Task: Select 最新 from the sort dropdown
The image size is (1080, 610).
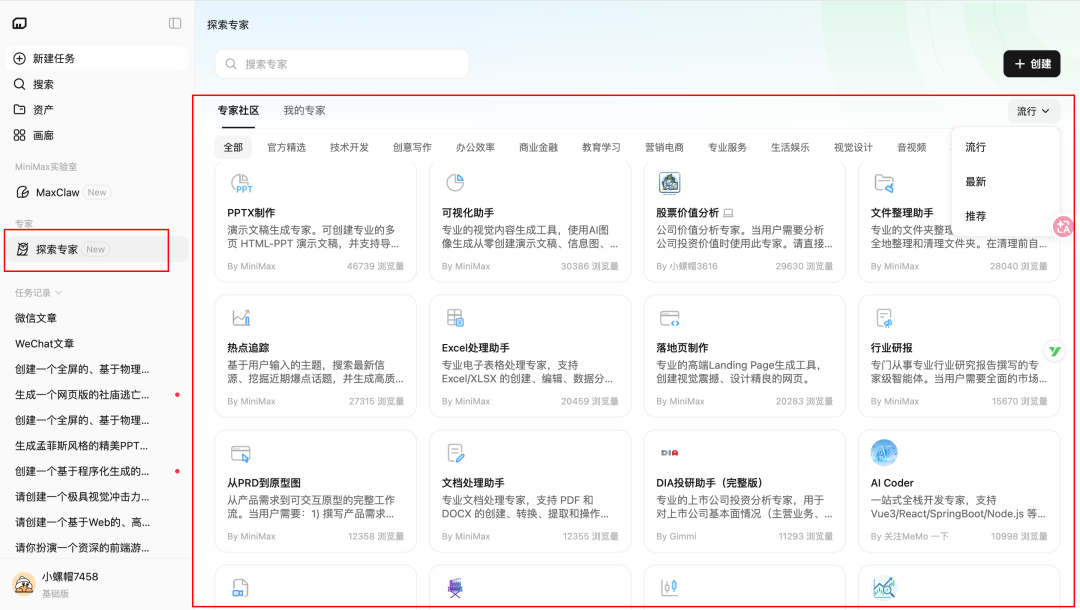Action: [975, 182]
